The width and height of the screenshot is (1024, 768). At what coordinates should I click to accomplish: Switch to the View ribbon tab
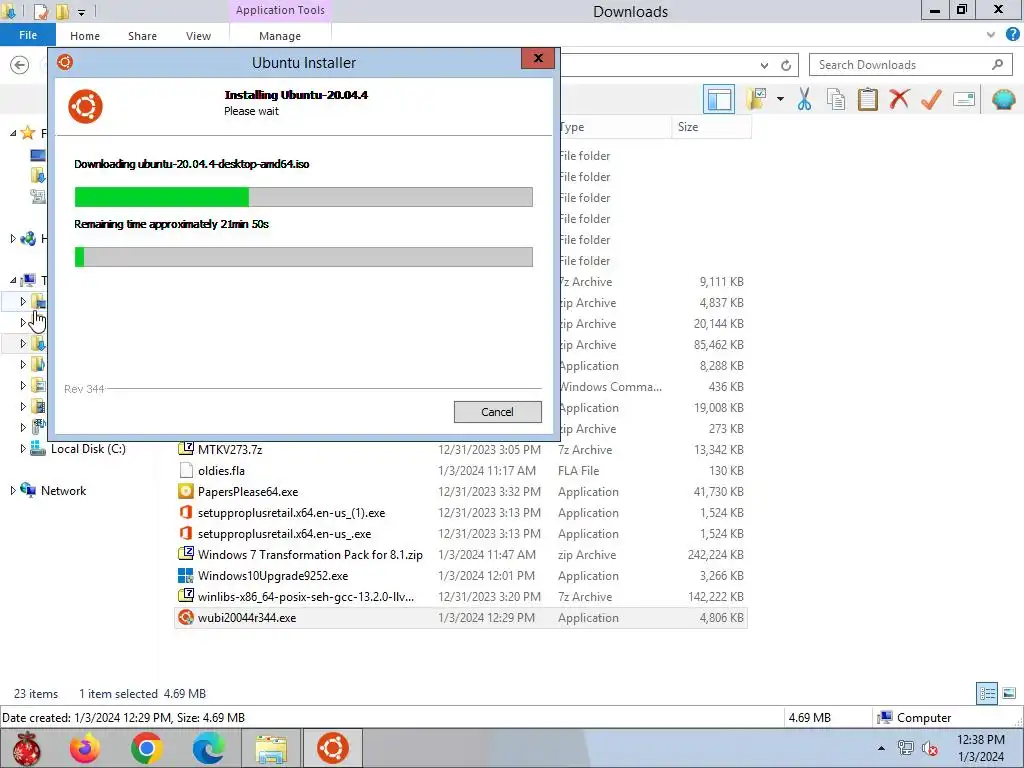198,36
